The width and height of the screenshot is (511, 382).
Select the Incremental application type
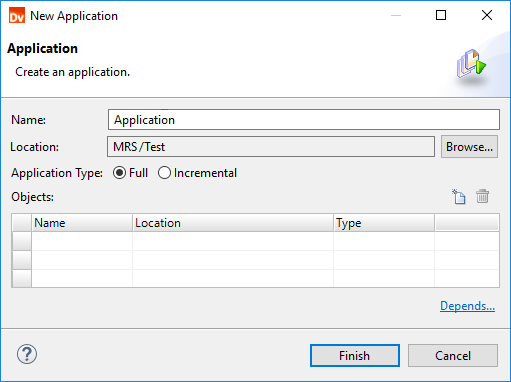click(197, 173)
